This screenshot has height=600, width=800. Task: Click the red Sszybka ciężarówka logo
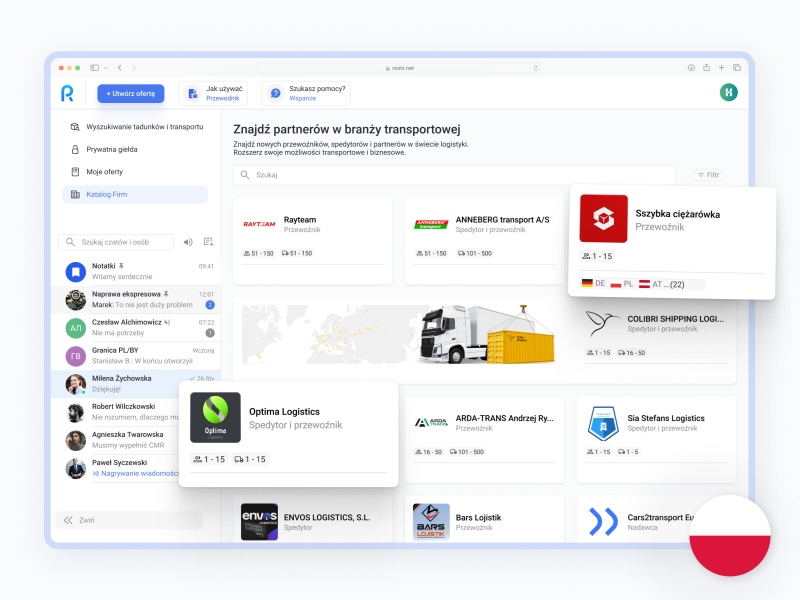coord(604,218)
